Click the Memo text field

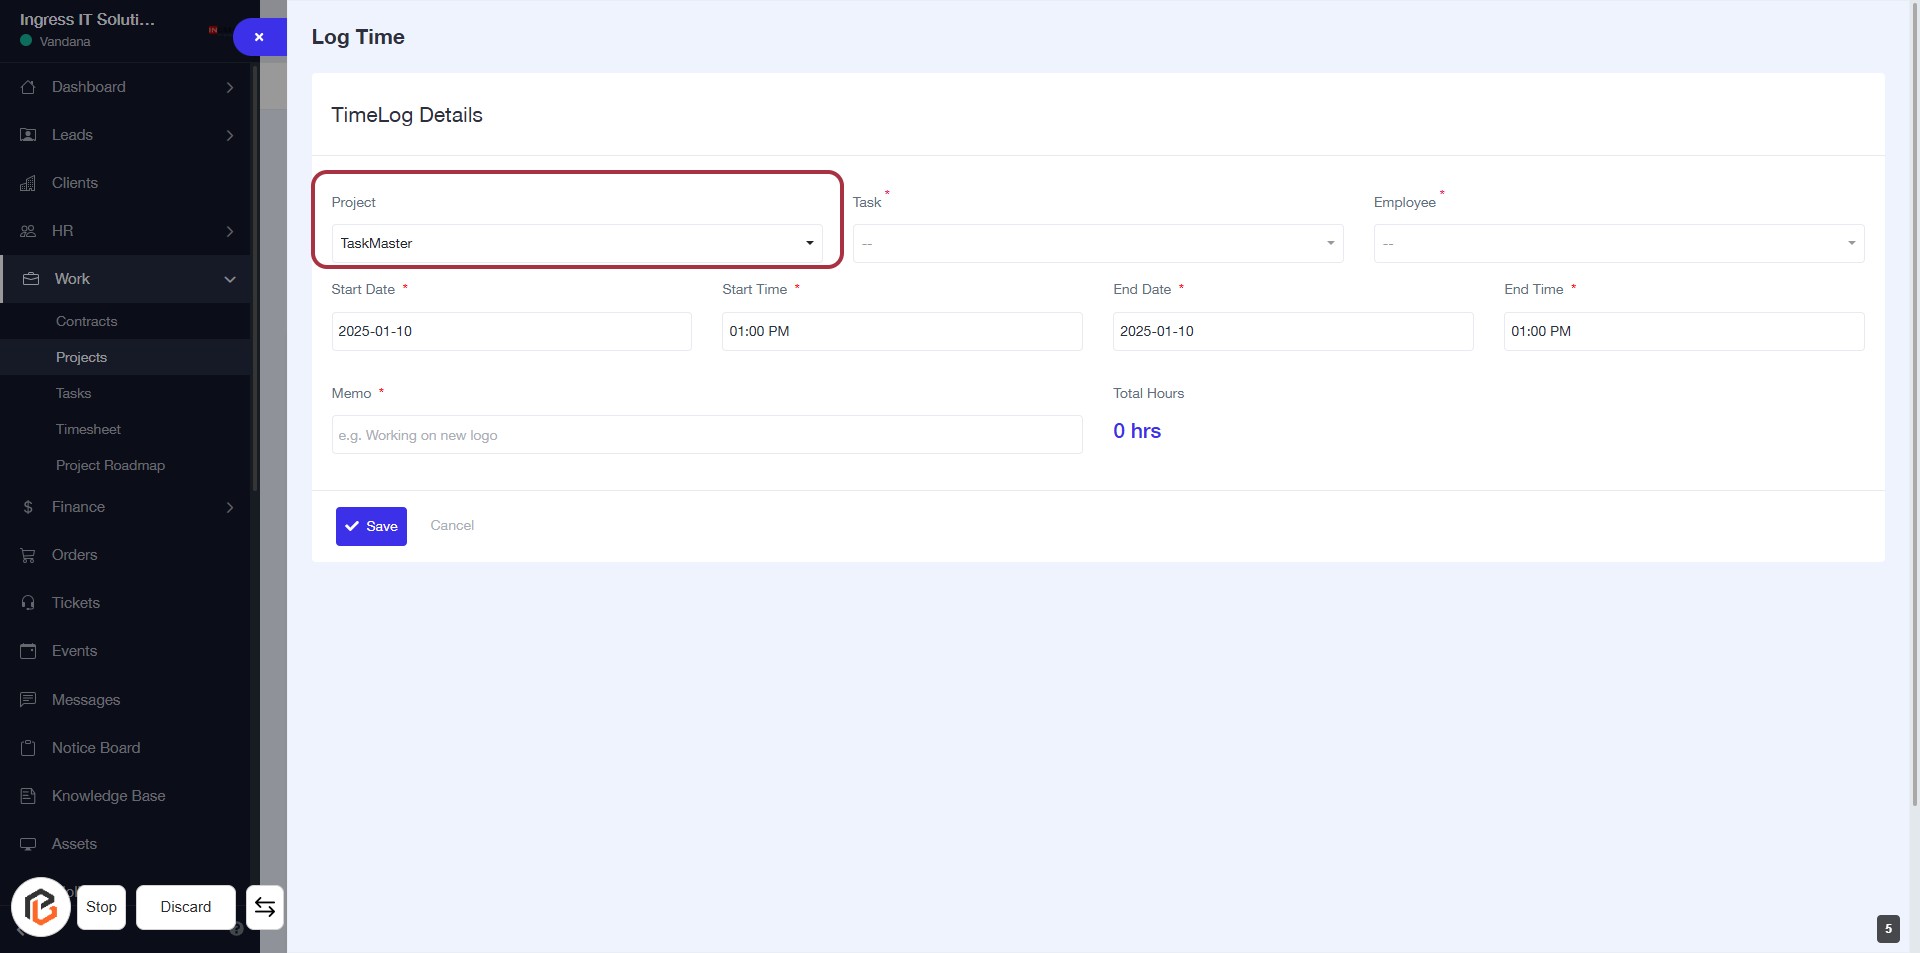706,435
